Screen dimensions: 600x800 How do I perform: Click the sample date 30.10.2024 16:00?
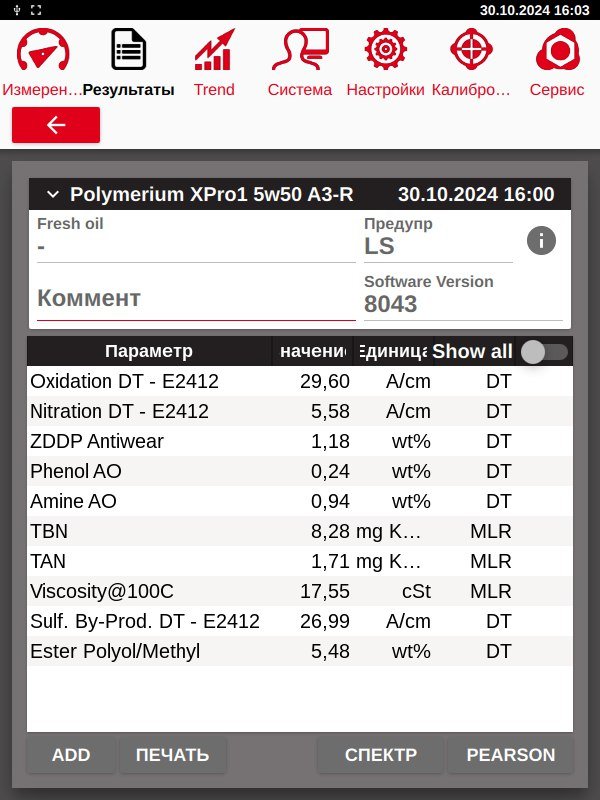coord(476,194)
